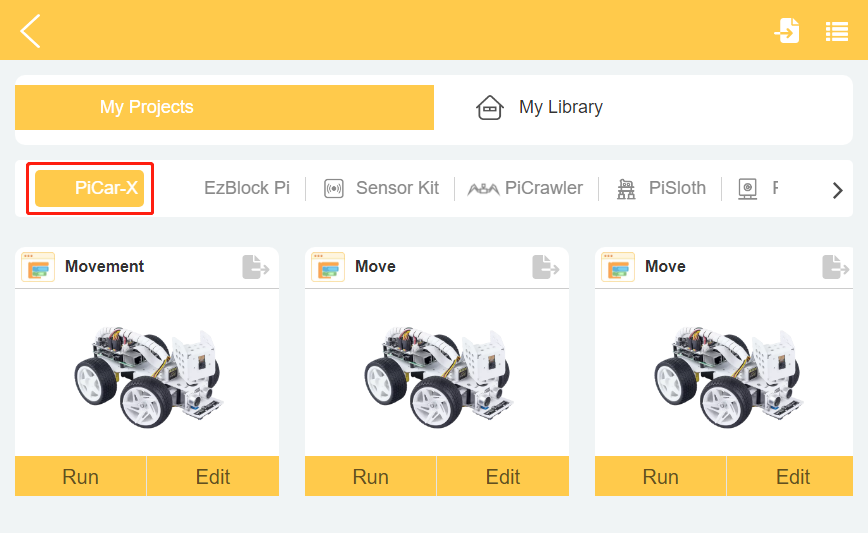
Task: Select the Sensor Kit product filter
Action: [397, 188]
